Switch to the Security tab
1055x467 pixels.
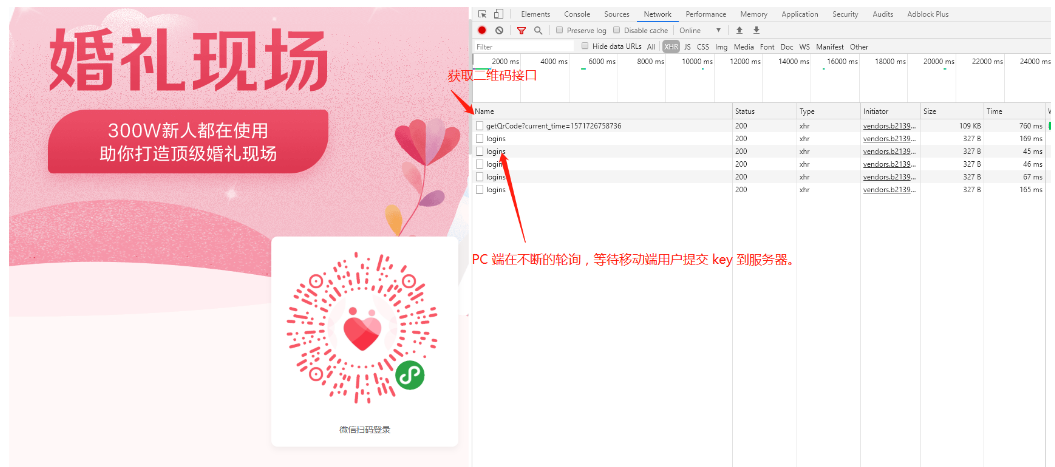(x=845, y=14)
